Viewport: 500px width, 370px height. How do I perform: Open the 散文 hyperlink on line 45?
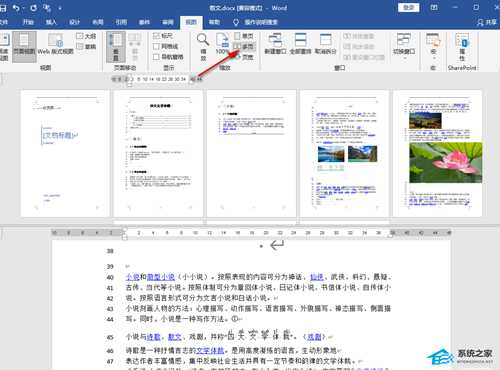pos(175,337)
